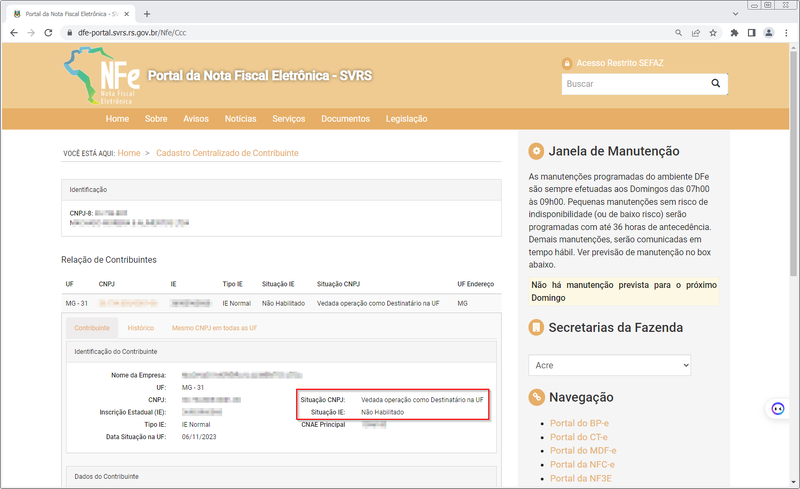Screen dimensions: 800x489
Task: Reload the page with refresh icon
Action: [x=48, y=33]
